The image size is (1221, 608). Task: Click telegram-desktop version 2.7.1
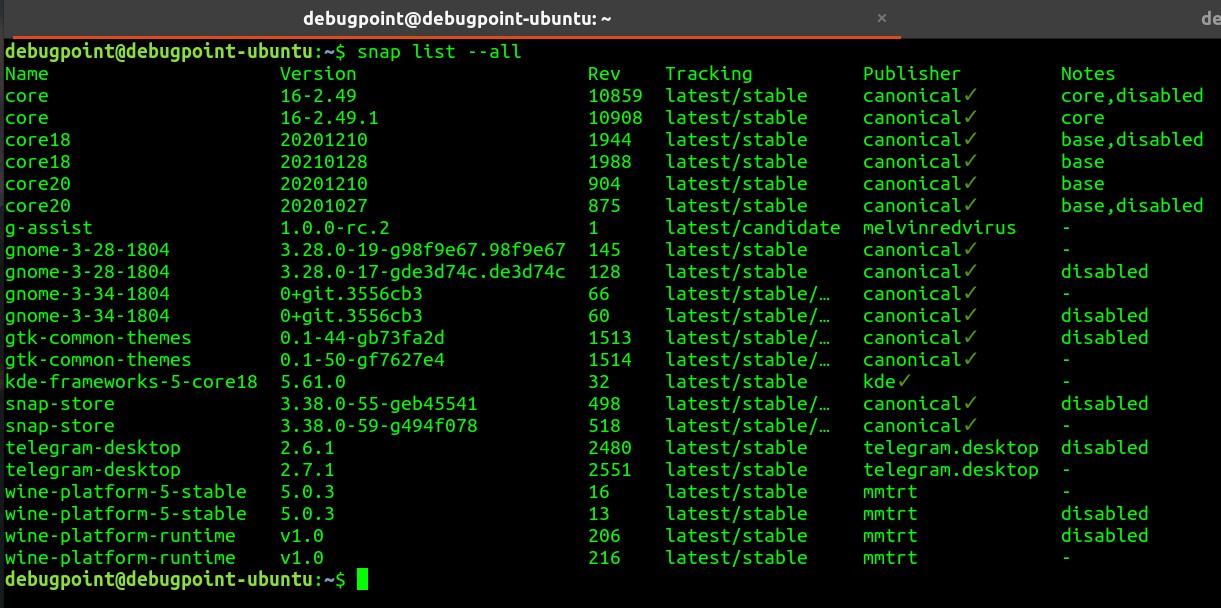tap(307, 469)
